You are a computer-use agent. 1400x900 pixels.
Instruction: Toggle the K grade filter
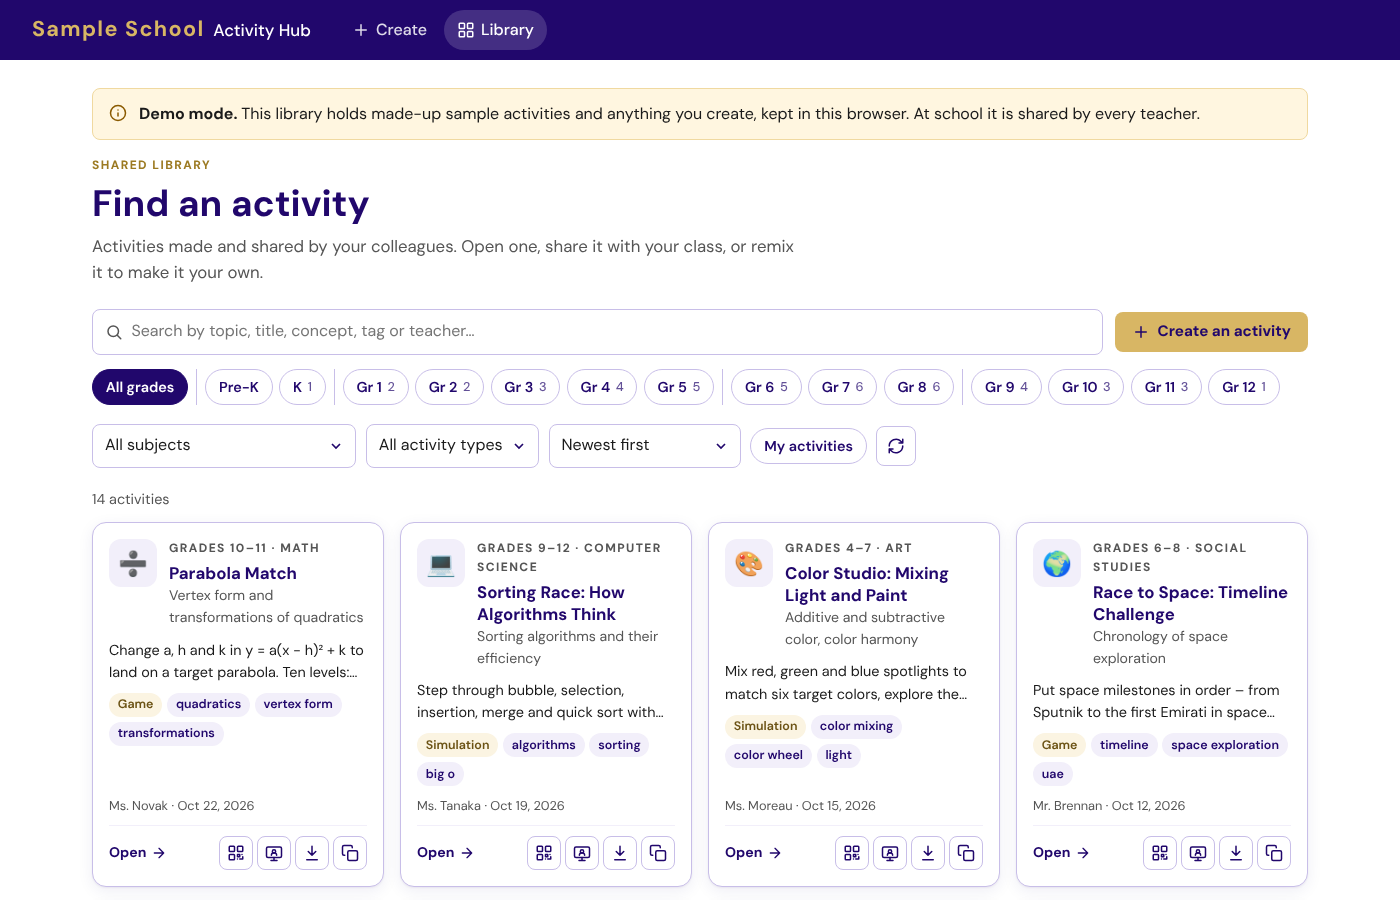coord(302,387)
